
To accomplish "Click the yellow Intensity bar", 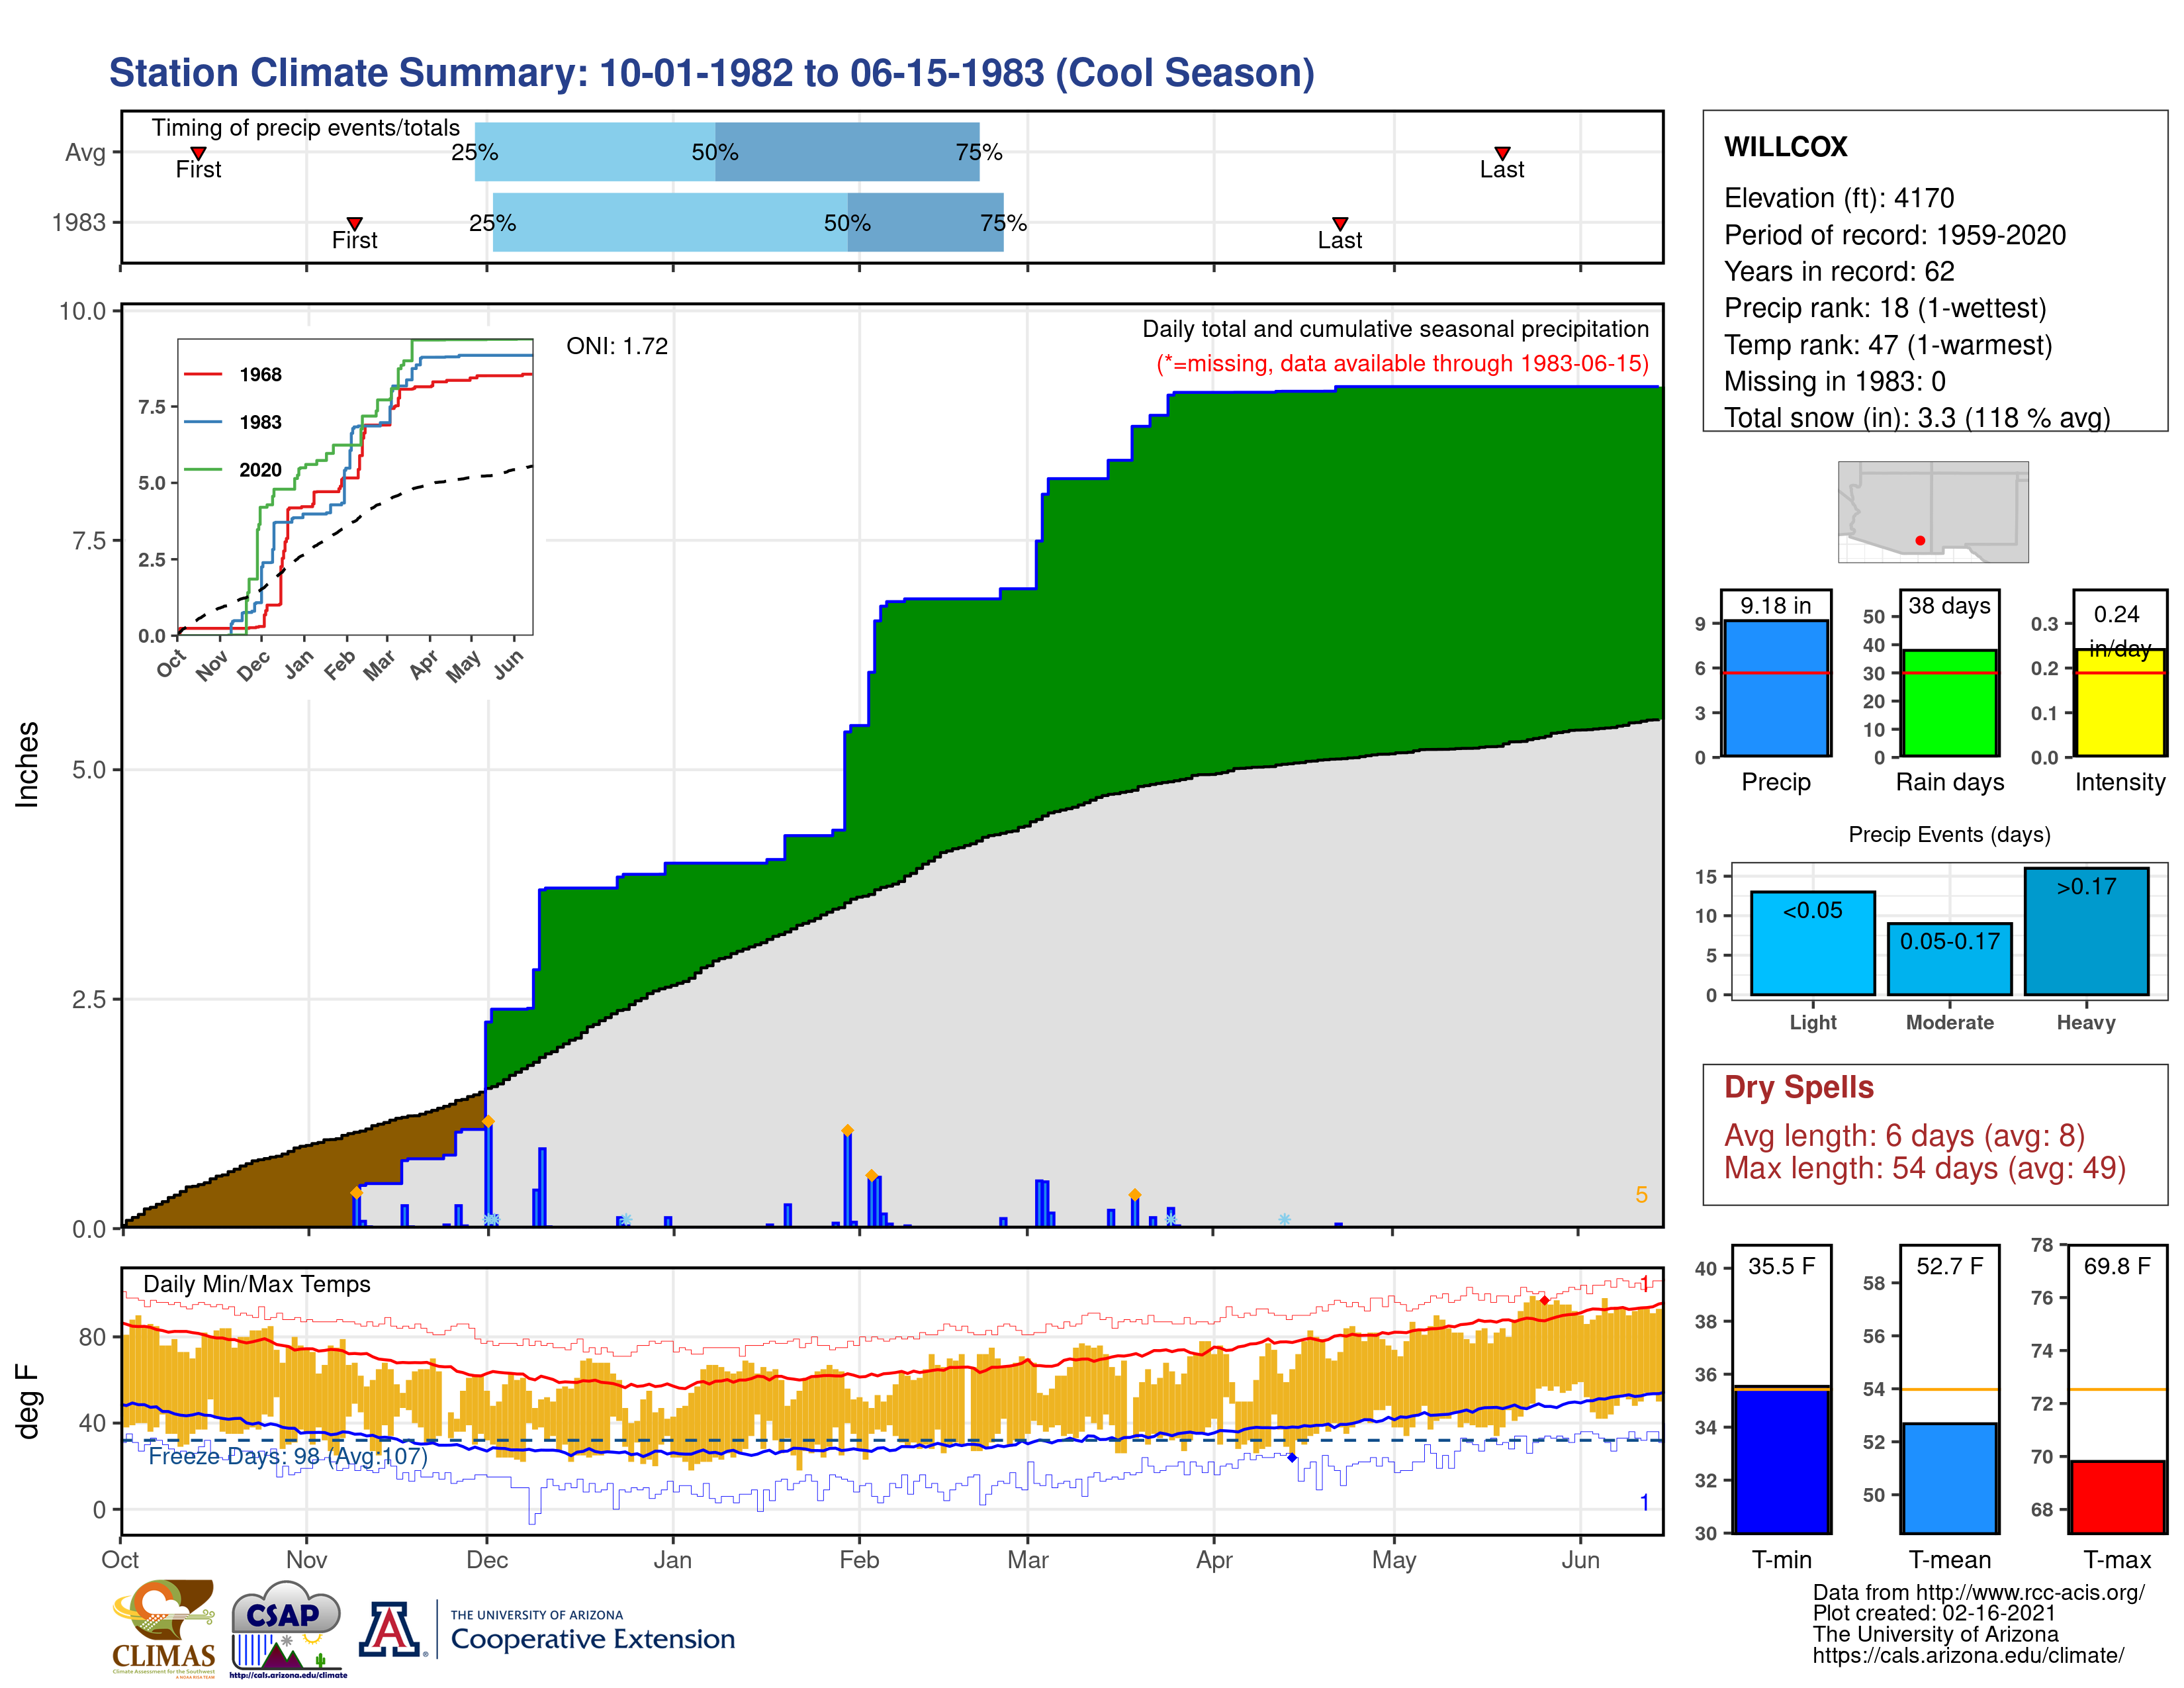I will point(2120,702).
